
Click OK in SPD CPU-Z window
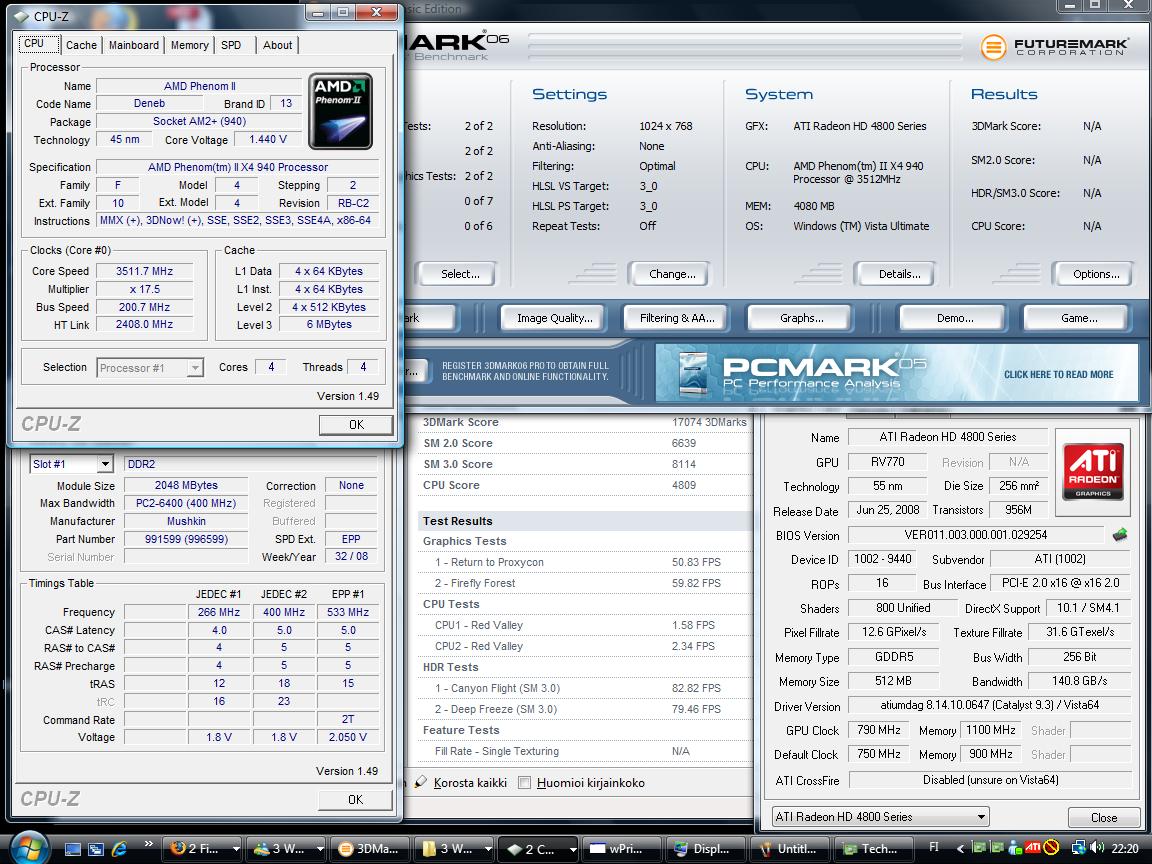[355, 799]
